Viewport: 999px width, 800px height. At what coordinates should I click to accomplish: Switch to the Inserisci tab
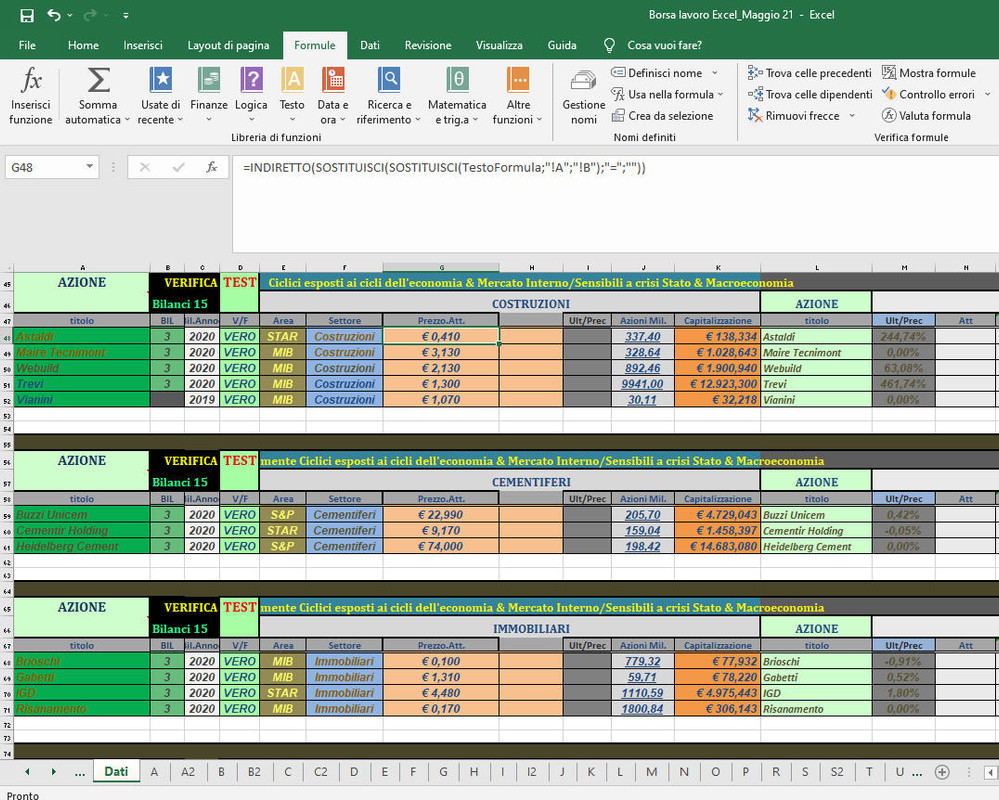(x=143, y=45)
